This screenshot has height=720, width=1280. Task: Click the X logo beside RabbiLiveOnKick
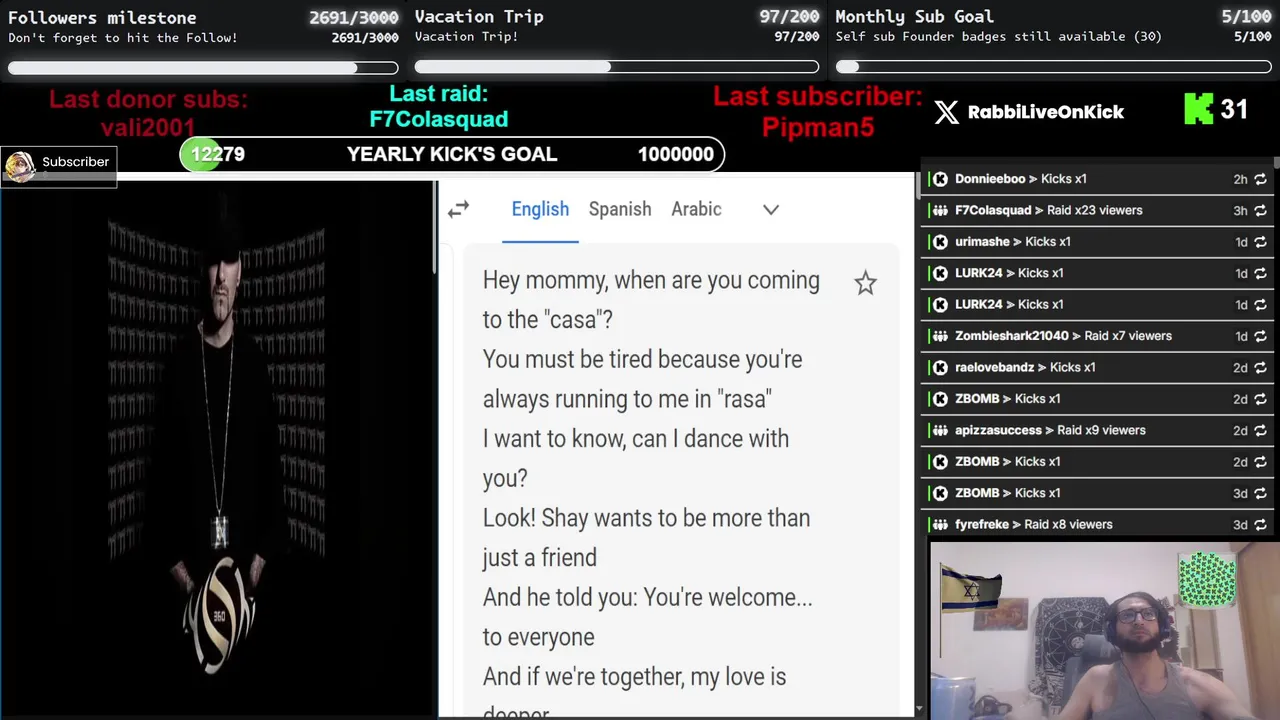tap(946, 112)
